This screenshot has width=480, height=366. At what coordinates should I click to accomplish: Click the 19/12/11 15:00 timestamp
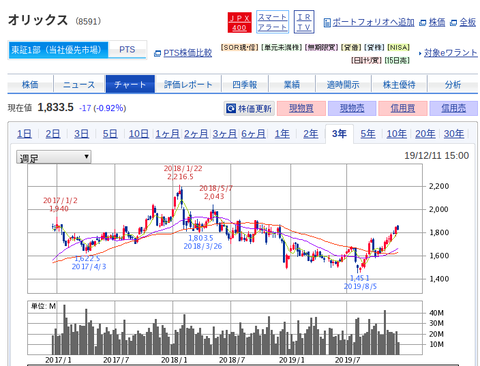click(x=436, y=156)
